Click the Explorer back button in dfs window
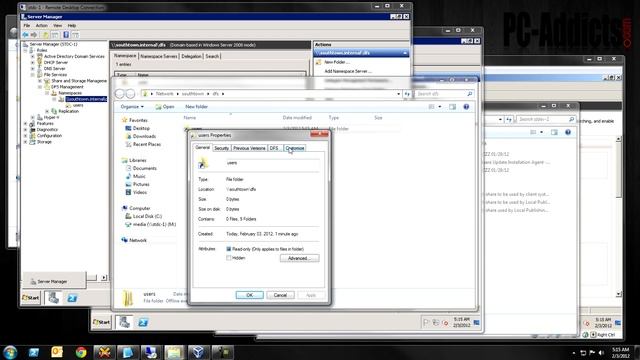Screen dimensions: 640x360 [x=120, y=94]
